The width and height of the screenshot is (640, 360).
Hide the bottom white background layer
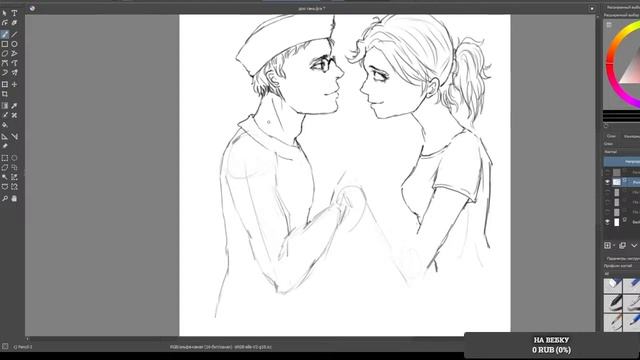607,222
